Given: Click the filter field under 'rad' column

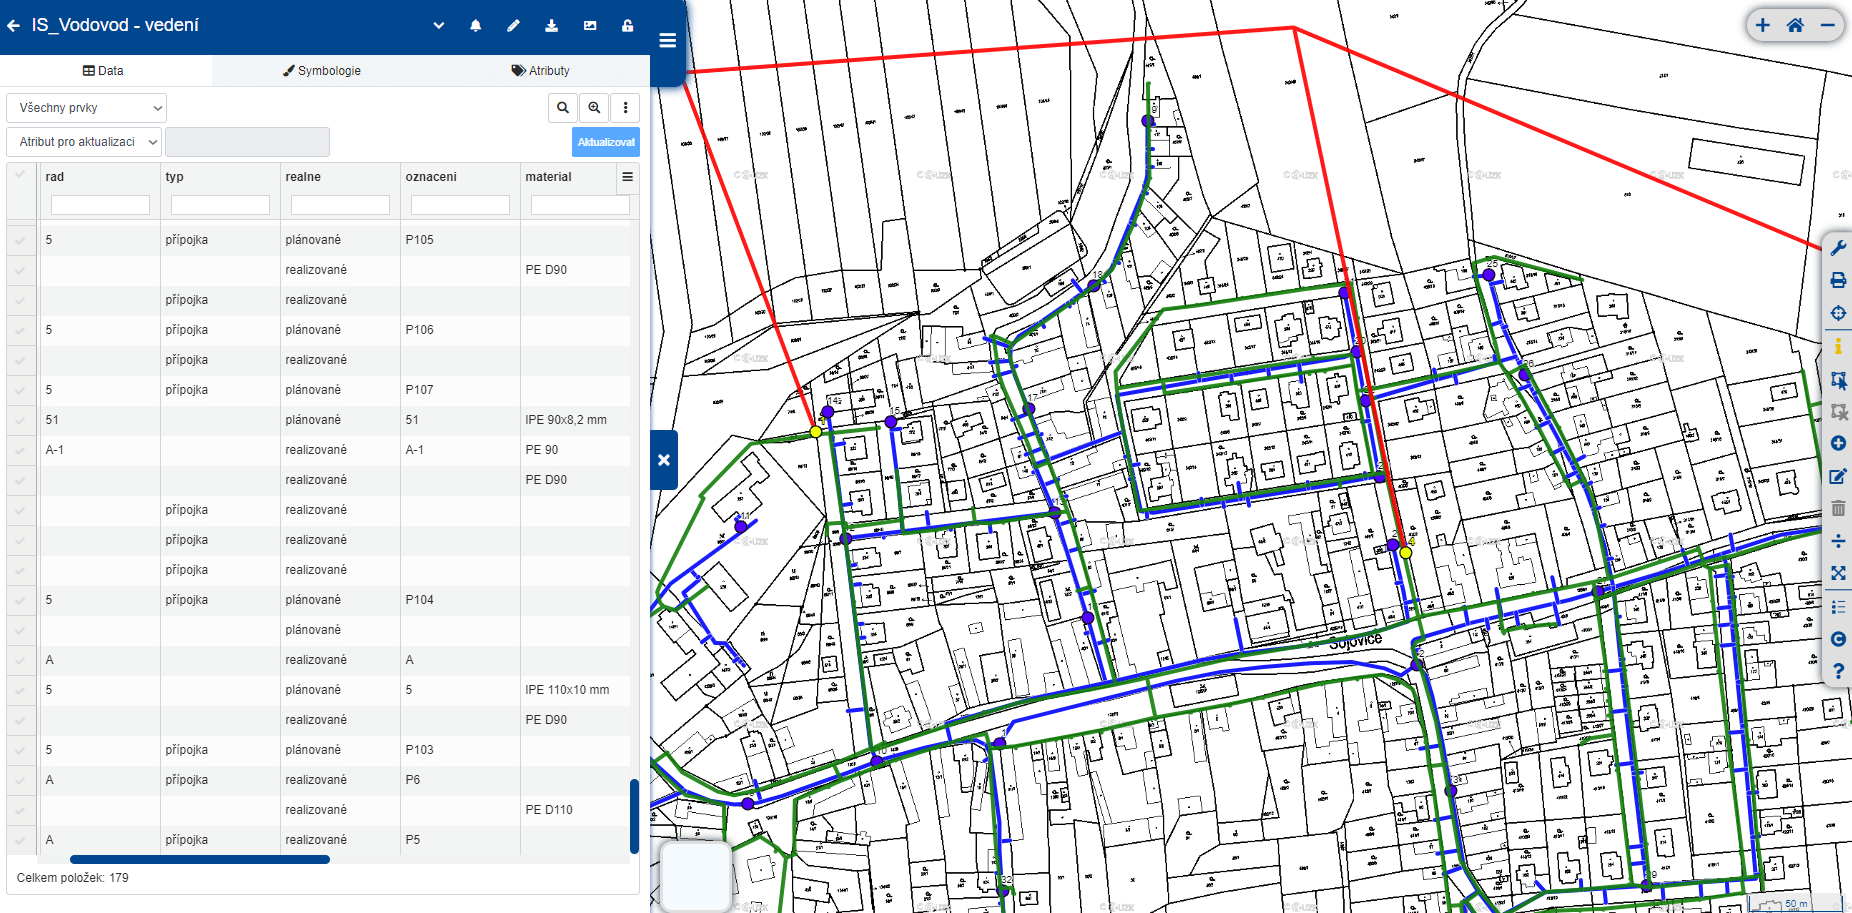Looking at the screenshot, I should coord(100,205).
